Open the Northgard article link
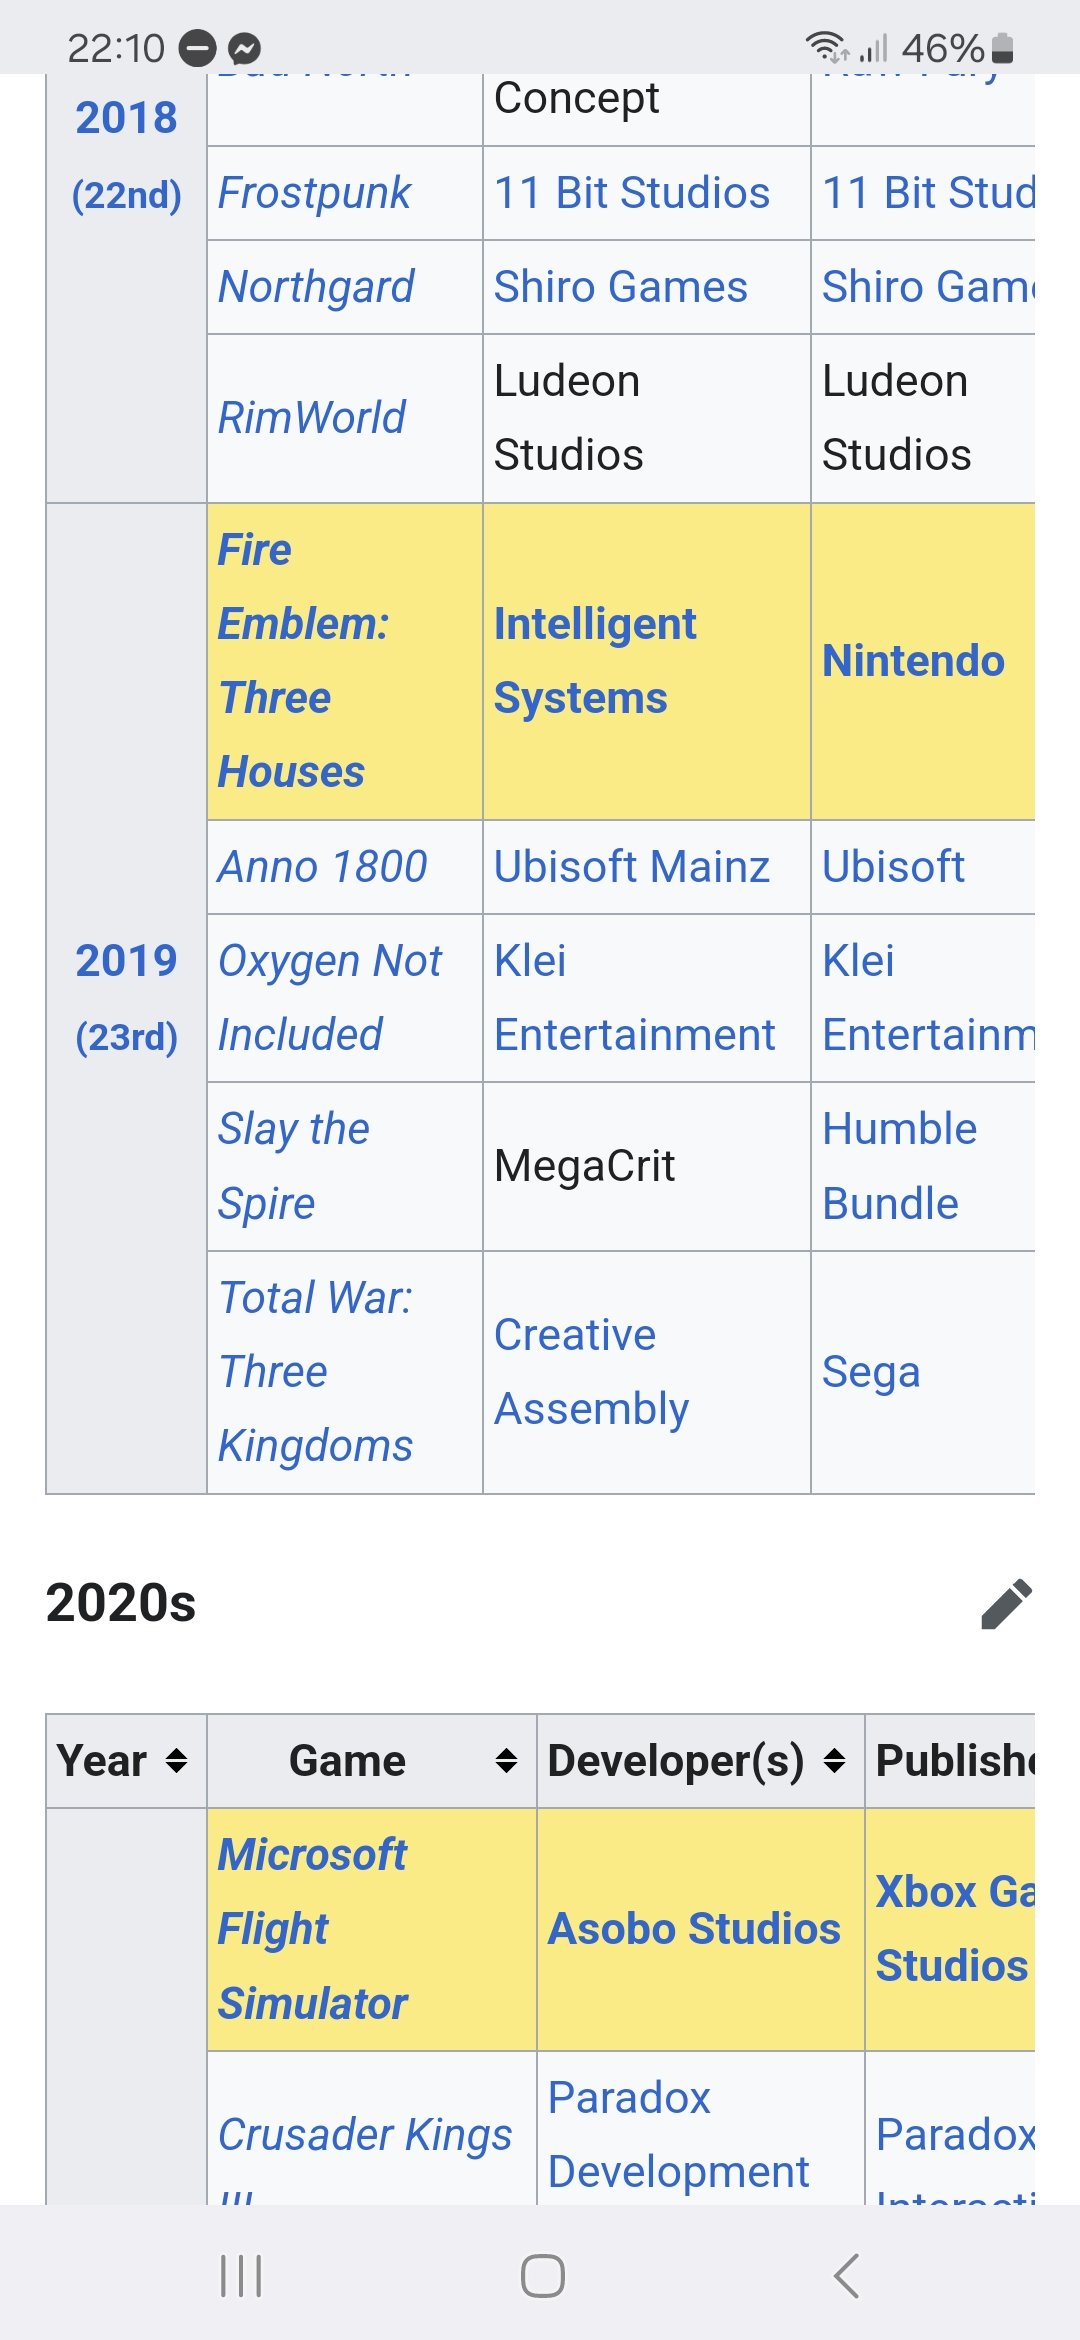 316,287
